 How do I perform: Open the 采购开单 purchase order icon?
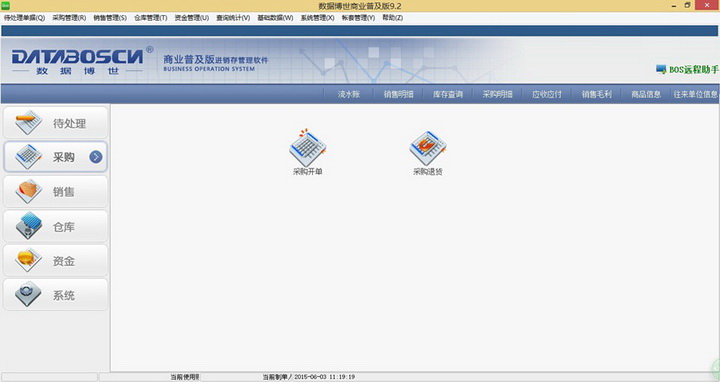tap(308, 152)
